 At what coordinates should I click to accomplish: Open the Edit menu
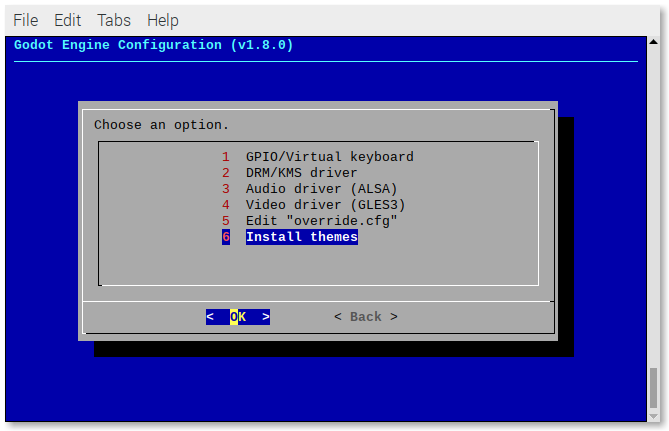pyautogui.click(x=67, y=20)
